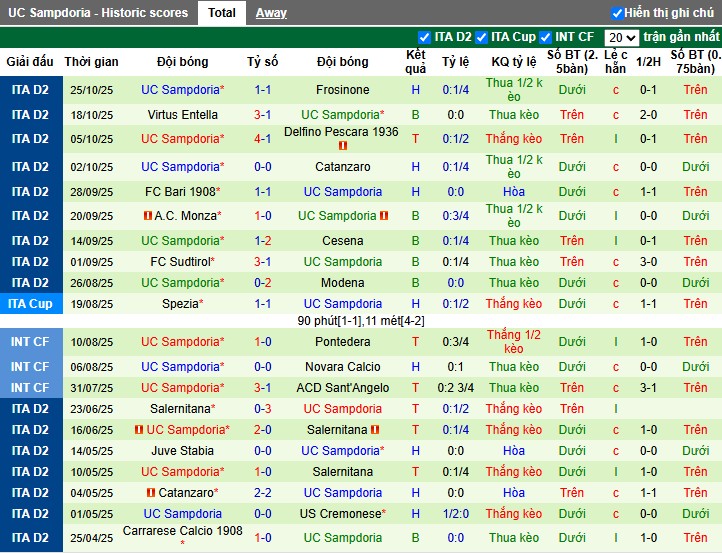This screenshot has width=722, height=553.
Task: Click the 4-1 score against Delfino Pescara
Action: tap(263, 139)
